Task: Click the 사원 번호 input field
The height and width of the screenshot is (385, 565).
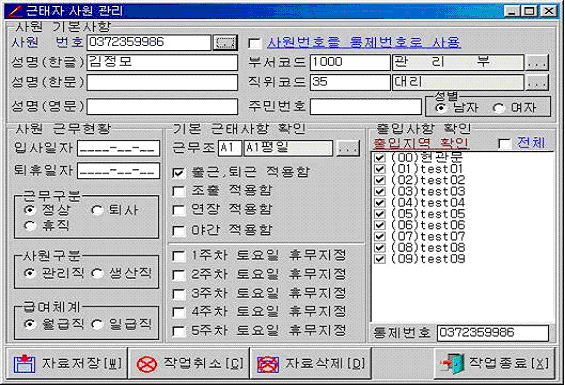Action: pos(148,43)
